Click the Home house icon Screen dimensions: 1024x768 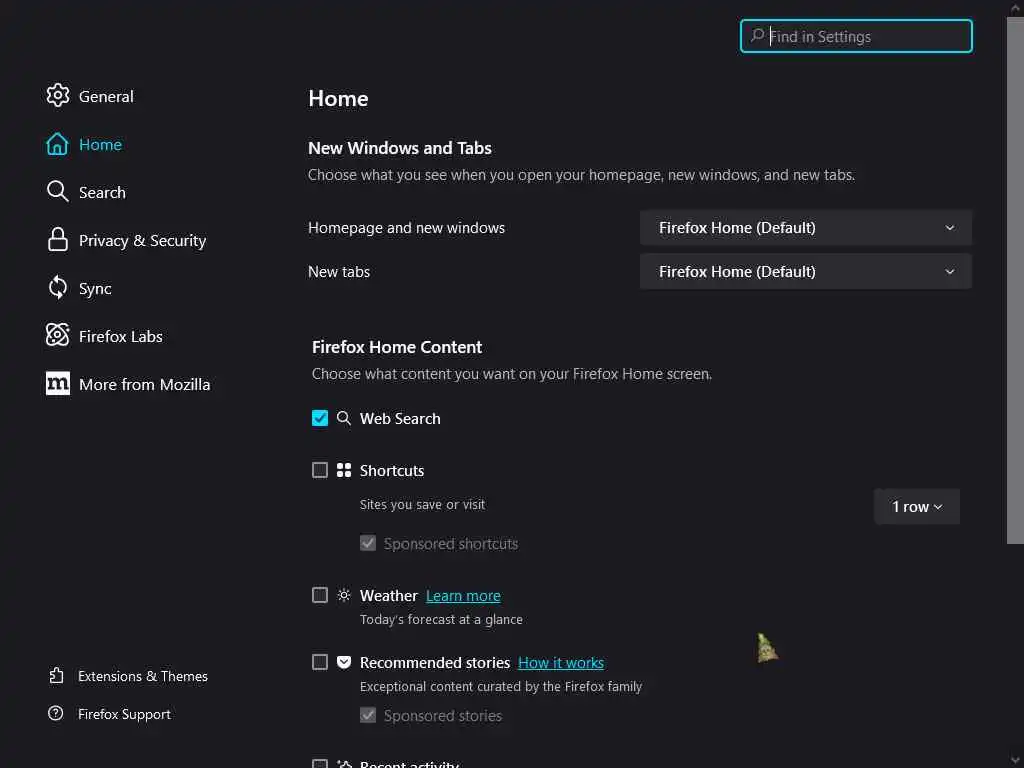[x=57, y=144]
